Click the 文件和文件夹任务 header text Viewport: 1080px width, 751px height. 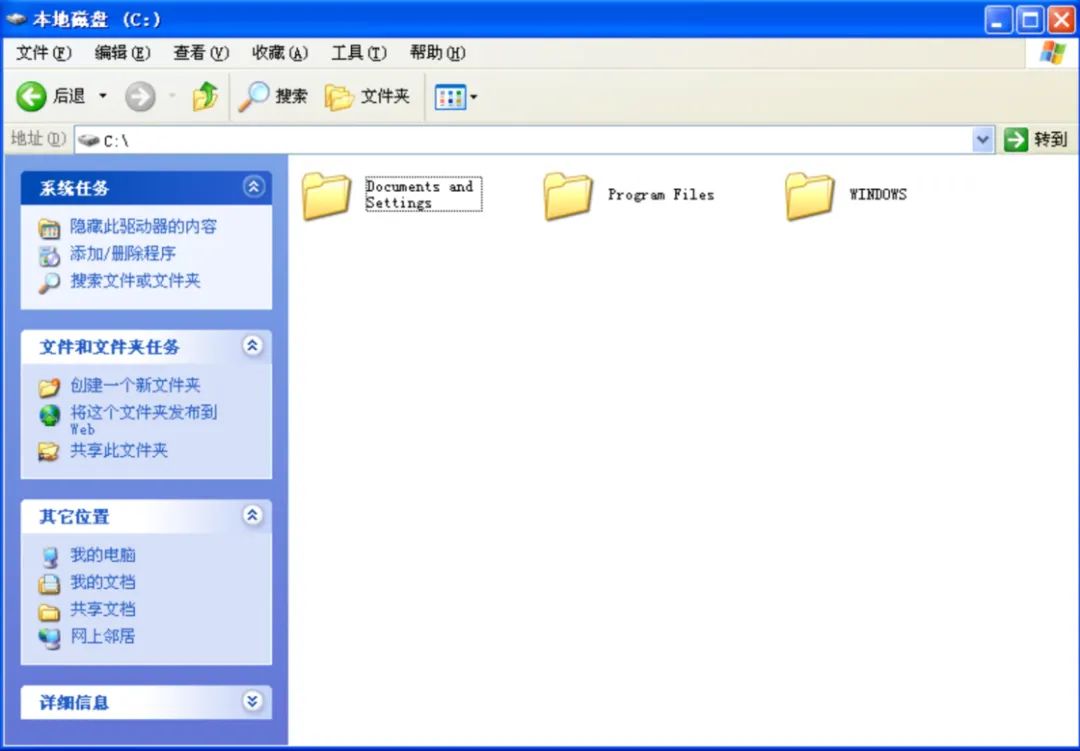pyautogui.click(x=110, y=347)
